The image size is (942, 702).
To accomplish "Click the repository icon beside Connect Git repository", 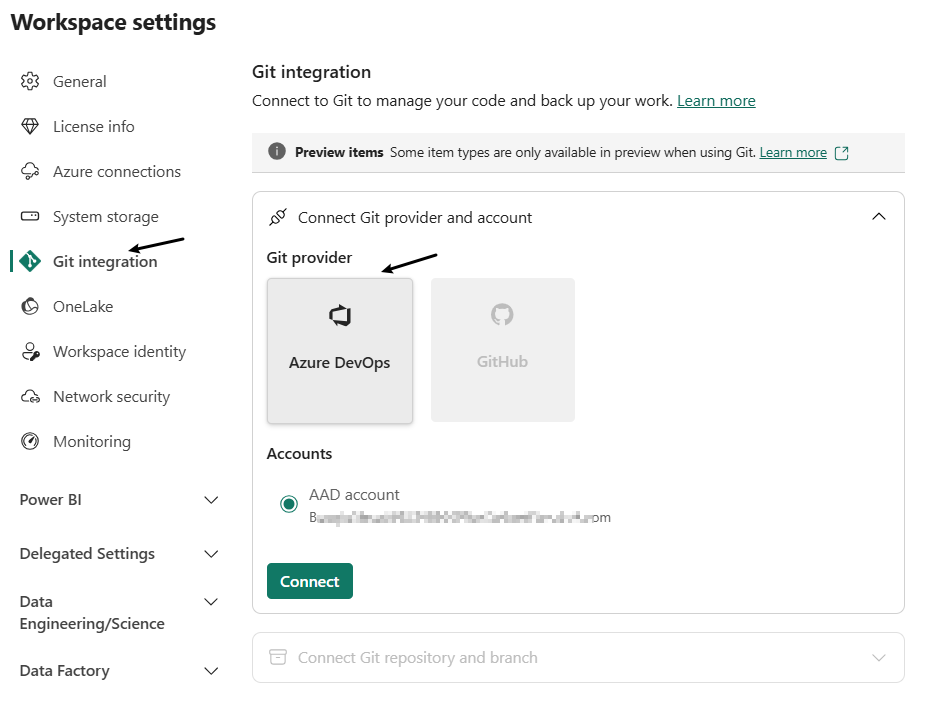I will 278,657.
